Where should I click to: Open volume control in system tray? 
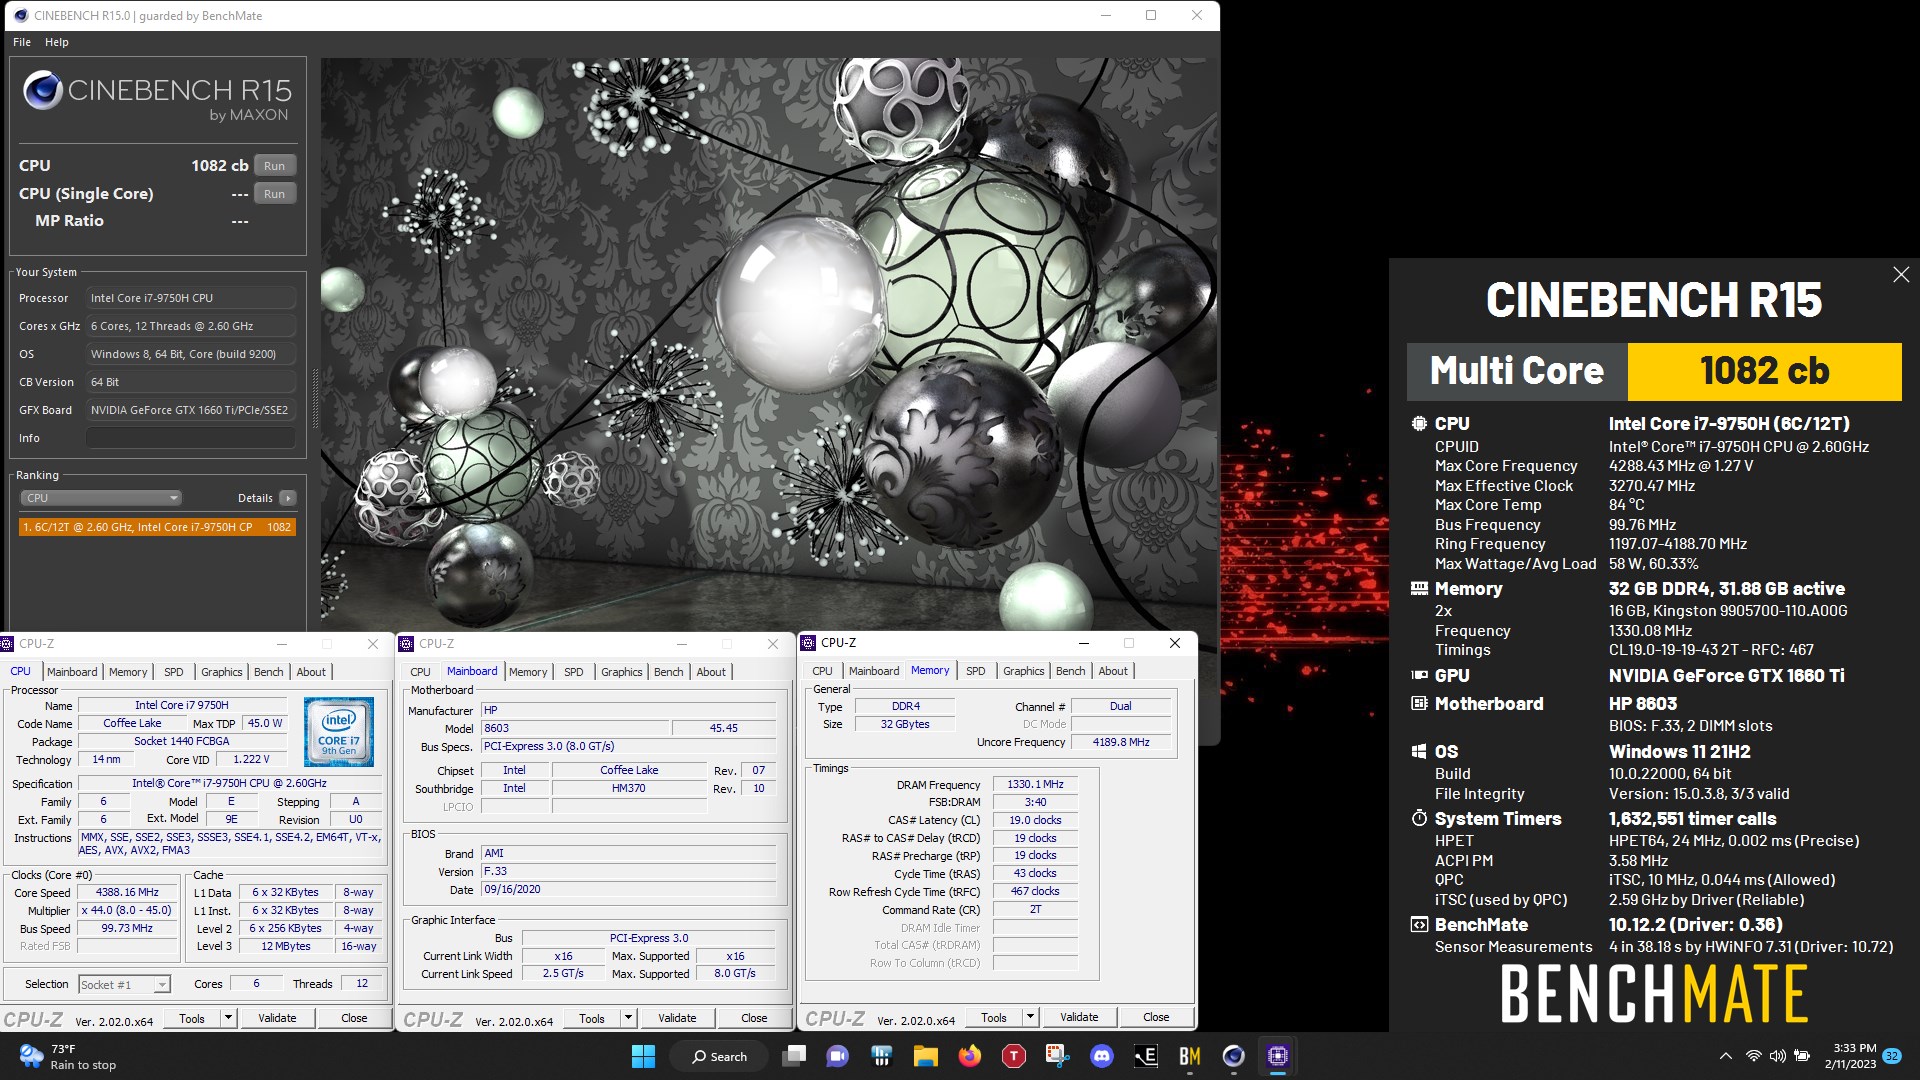click(1777, 1057)
